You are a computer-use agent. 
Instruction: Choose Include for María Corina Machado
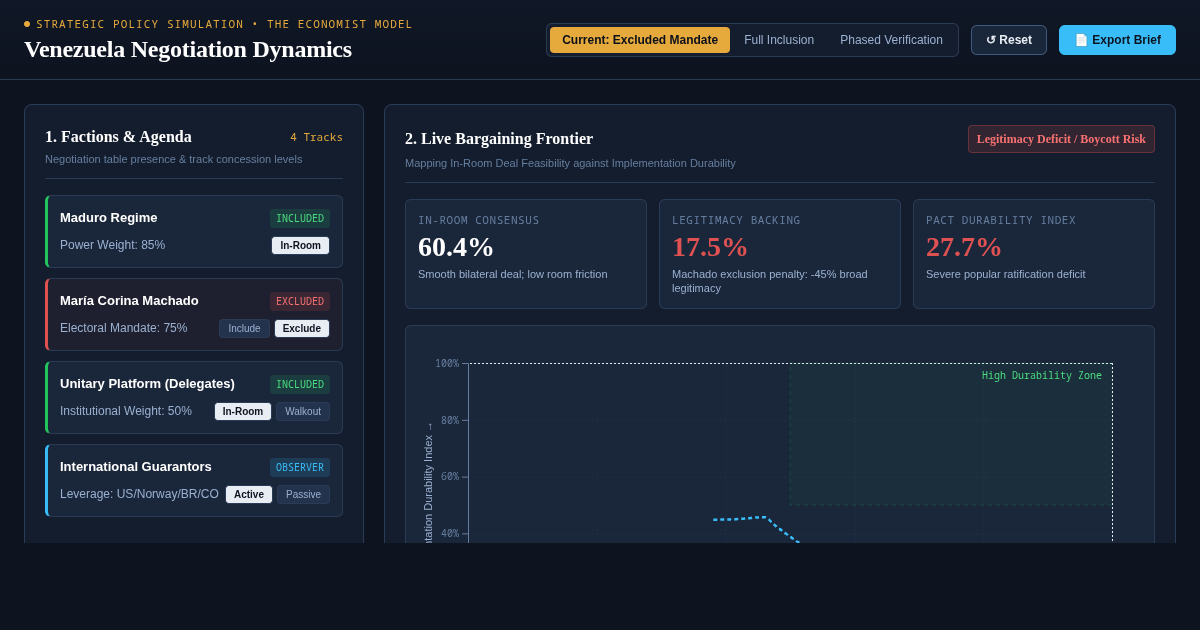(244, 328)
